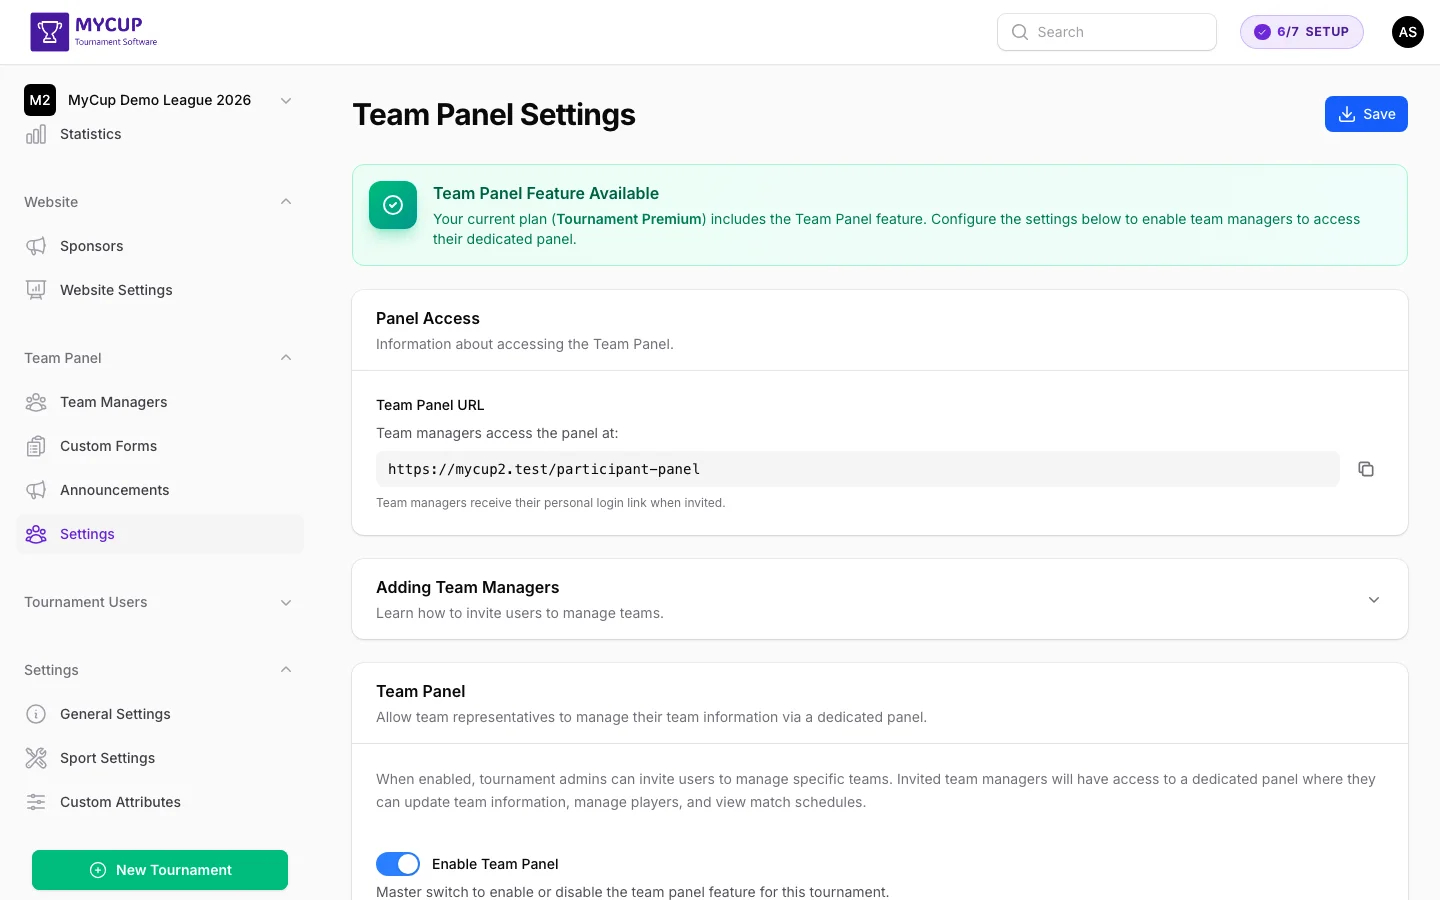1440x900 pixels.
Task: Open Sponsors page
Action: pyautogui.click(x=160, y=246)
